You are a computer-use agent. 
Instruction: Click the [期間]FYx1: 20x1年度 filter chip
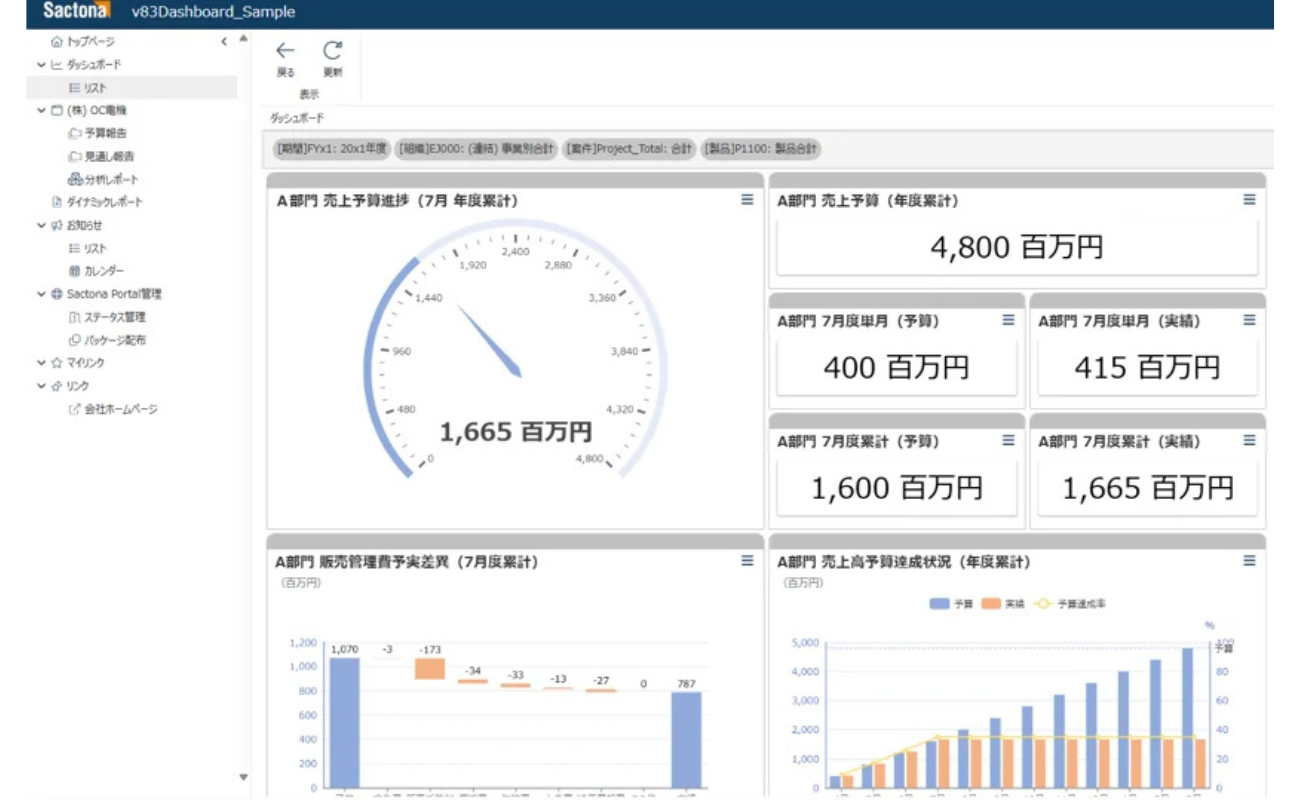(330, 149)
